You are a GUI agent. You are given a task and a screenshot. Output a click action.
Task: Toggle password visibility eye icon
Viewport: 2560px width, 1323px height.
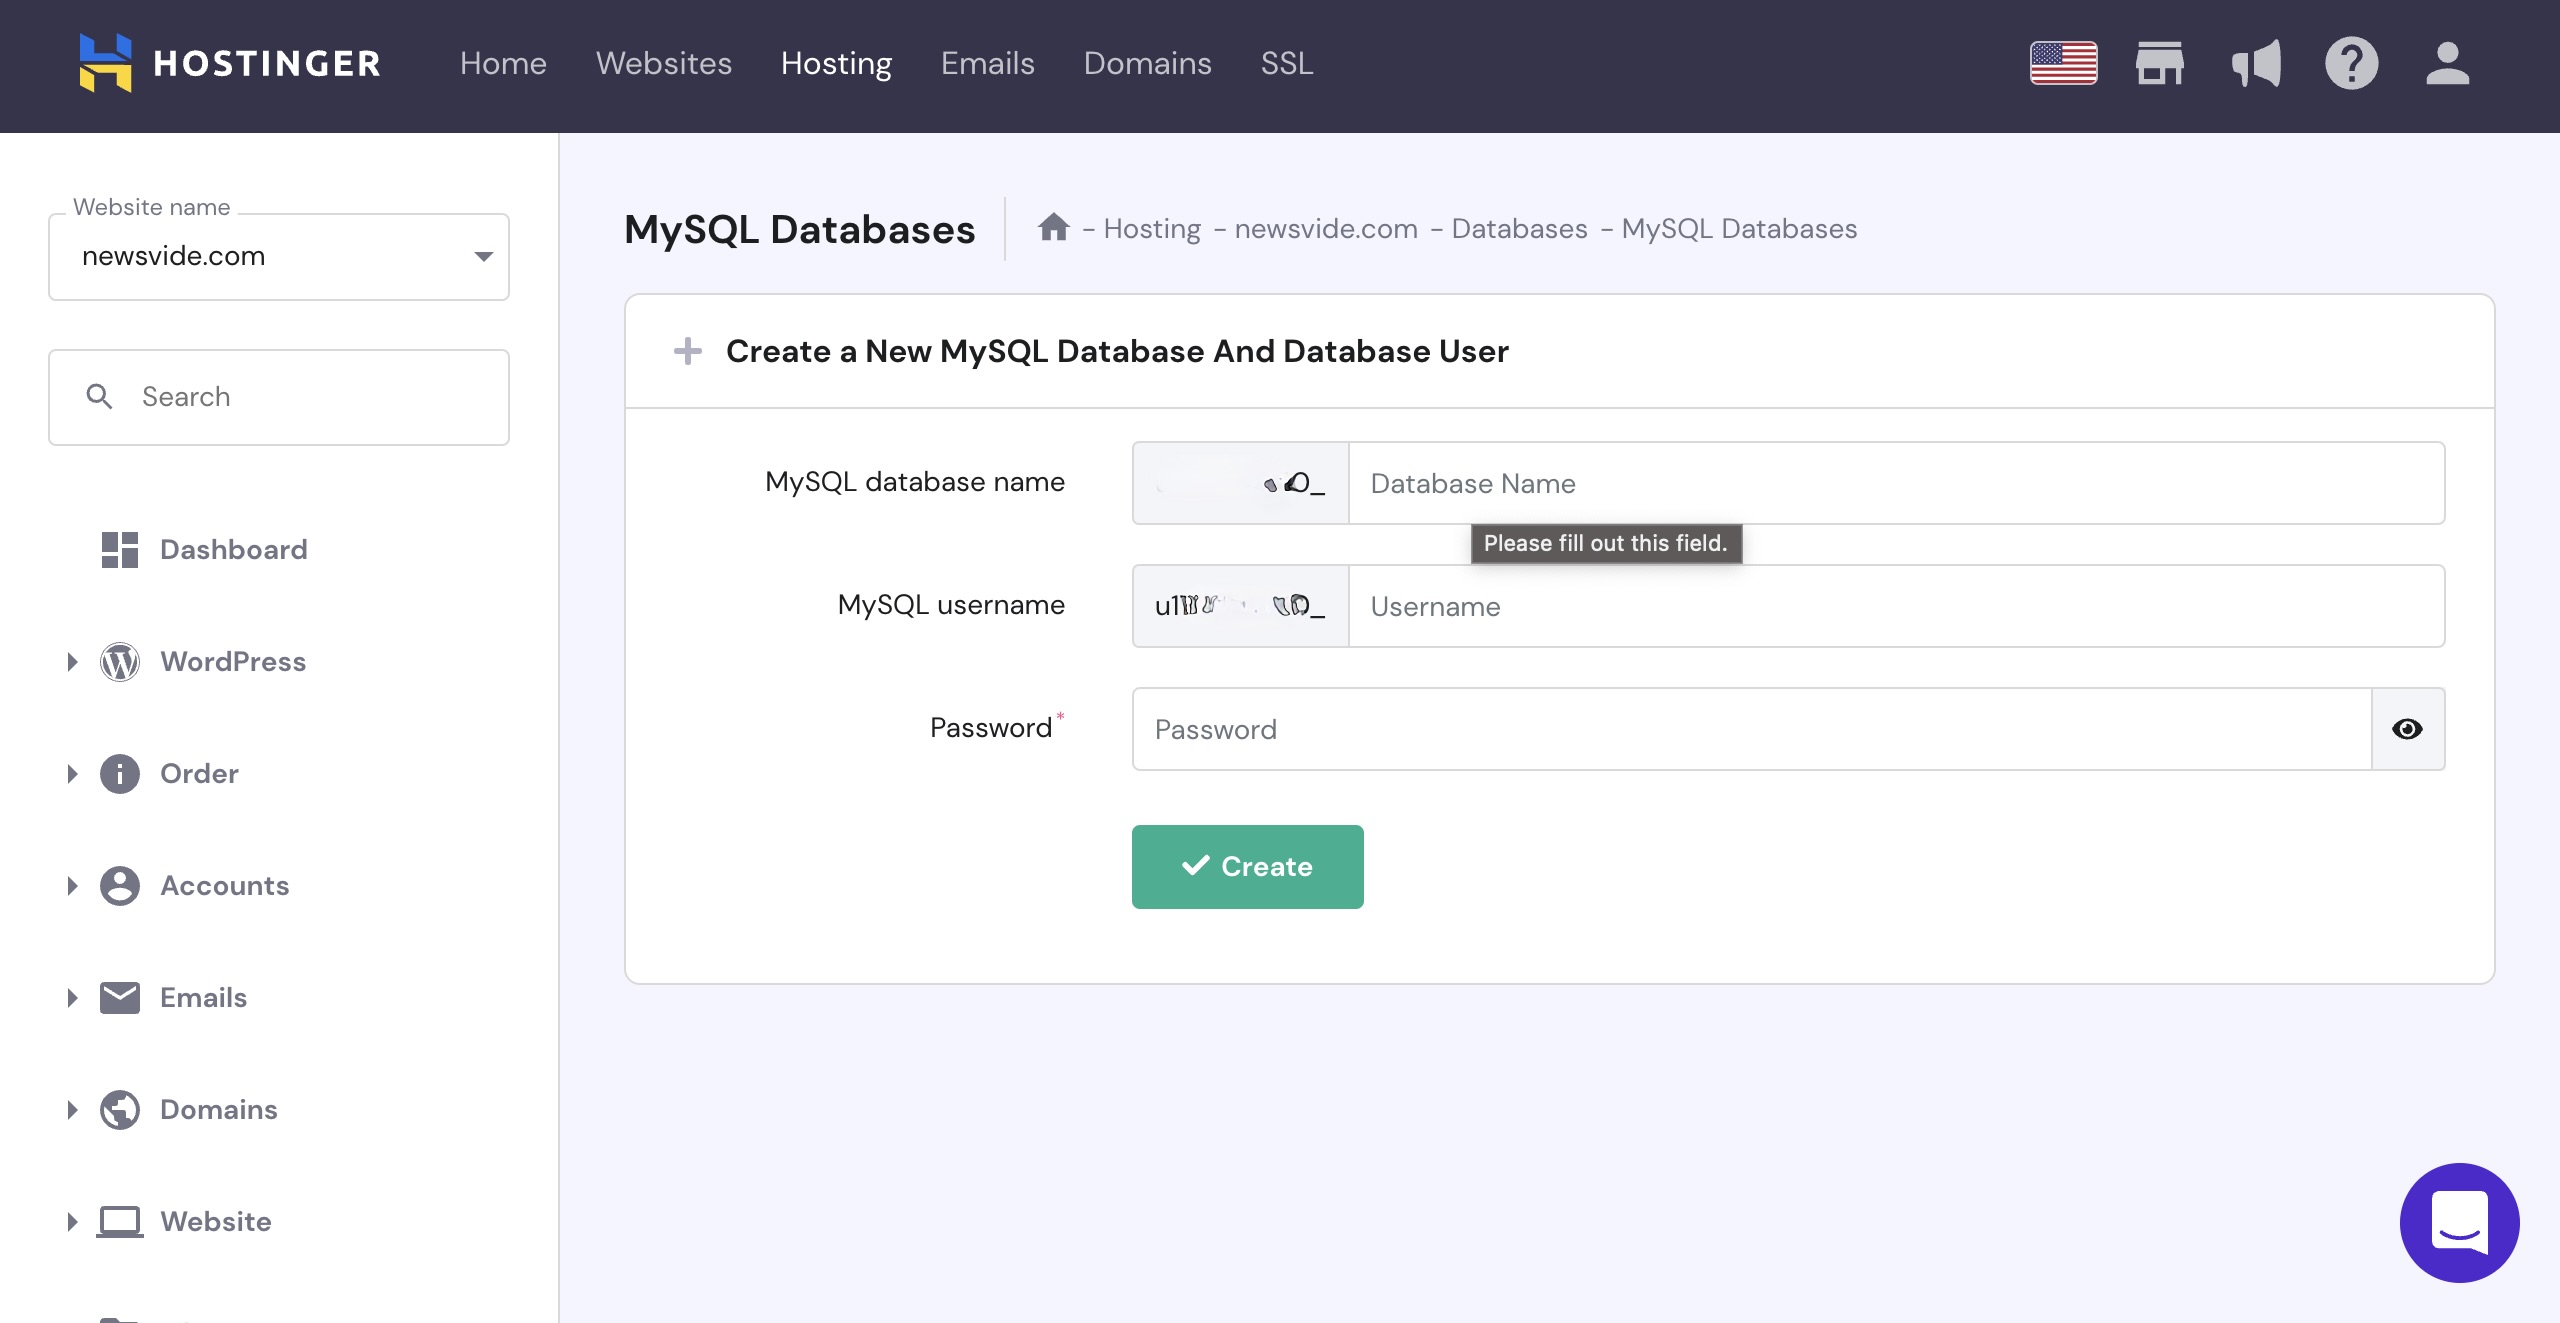click(x=2407, y=729)
